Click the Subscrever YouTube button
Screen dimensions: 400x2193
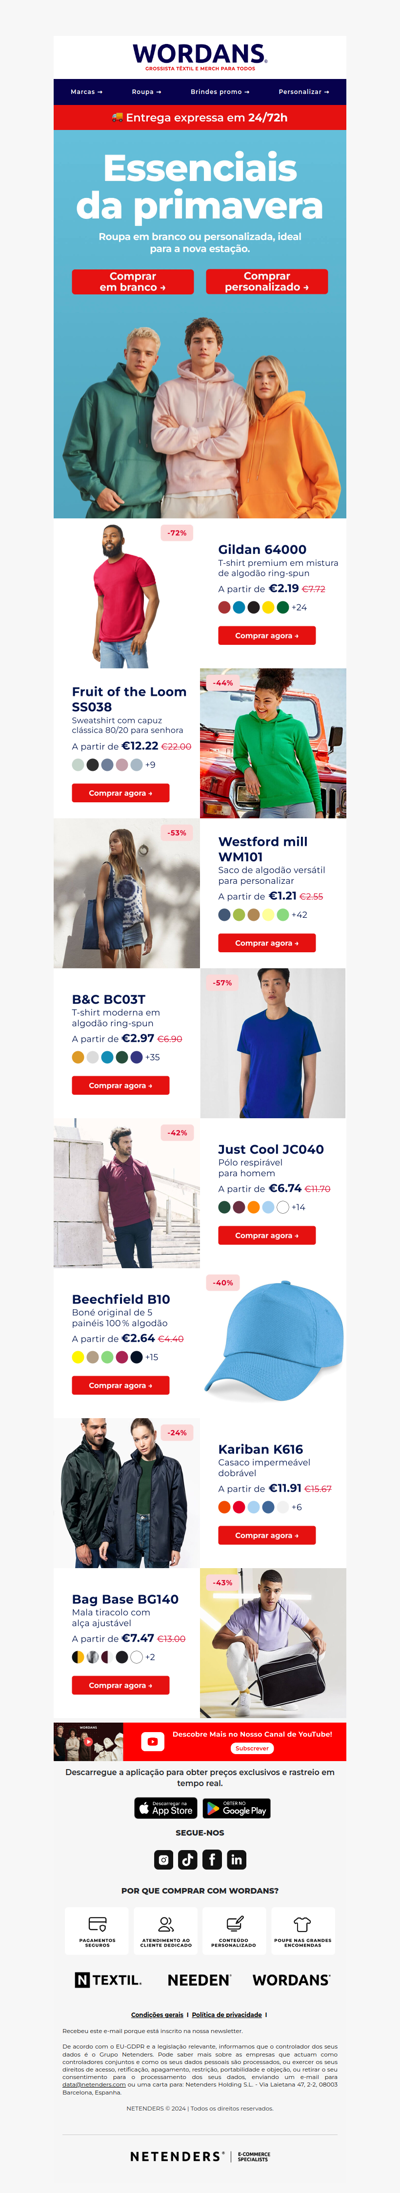[252, 1748]
